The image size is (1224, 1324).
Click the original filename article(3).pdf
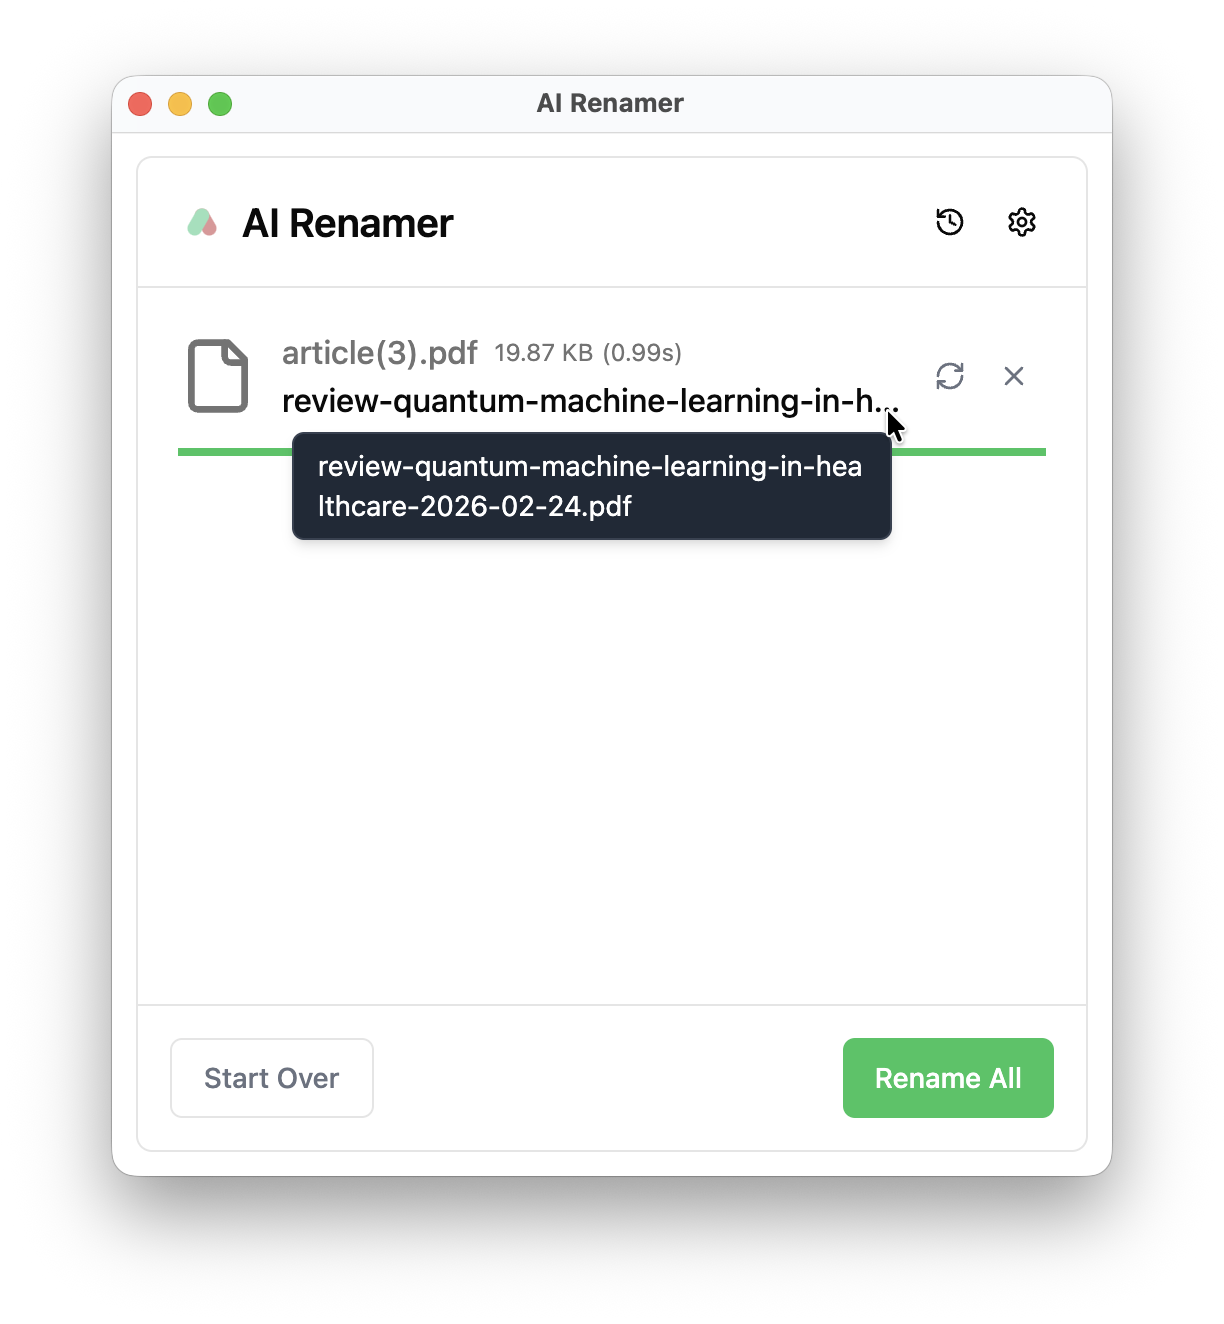point(380,353)
